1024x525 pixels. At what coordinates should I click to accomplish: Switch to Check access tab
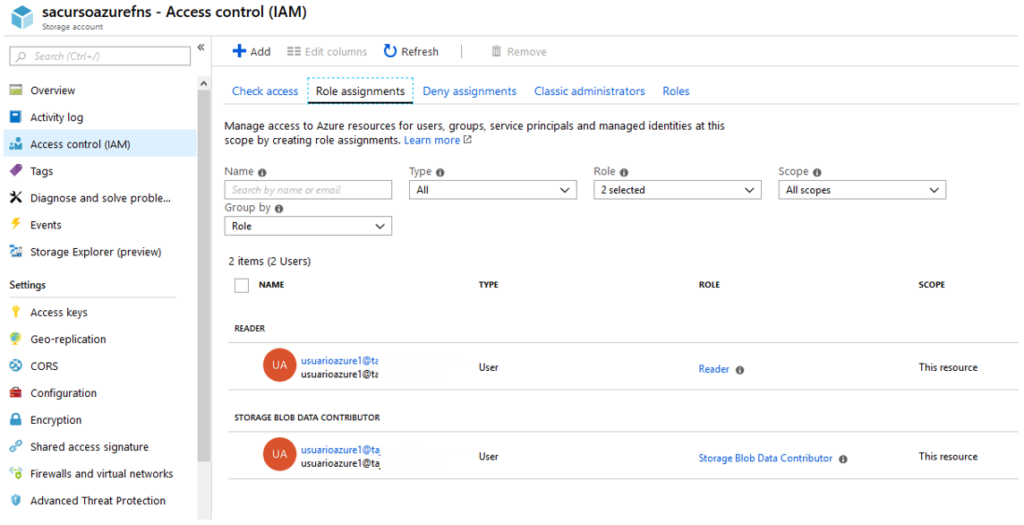point(265,91)
